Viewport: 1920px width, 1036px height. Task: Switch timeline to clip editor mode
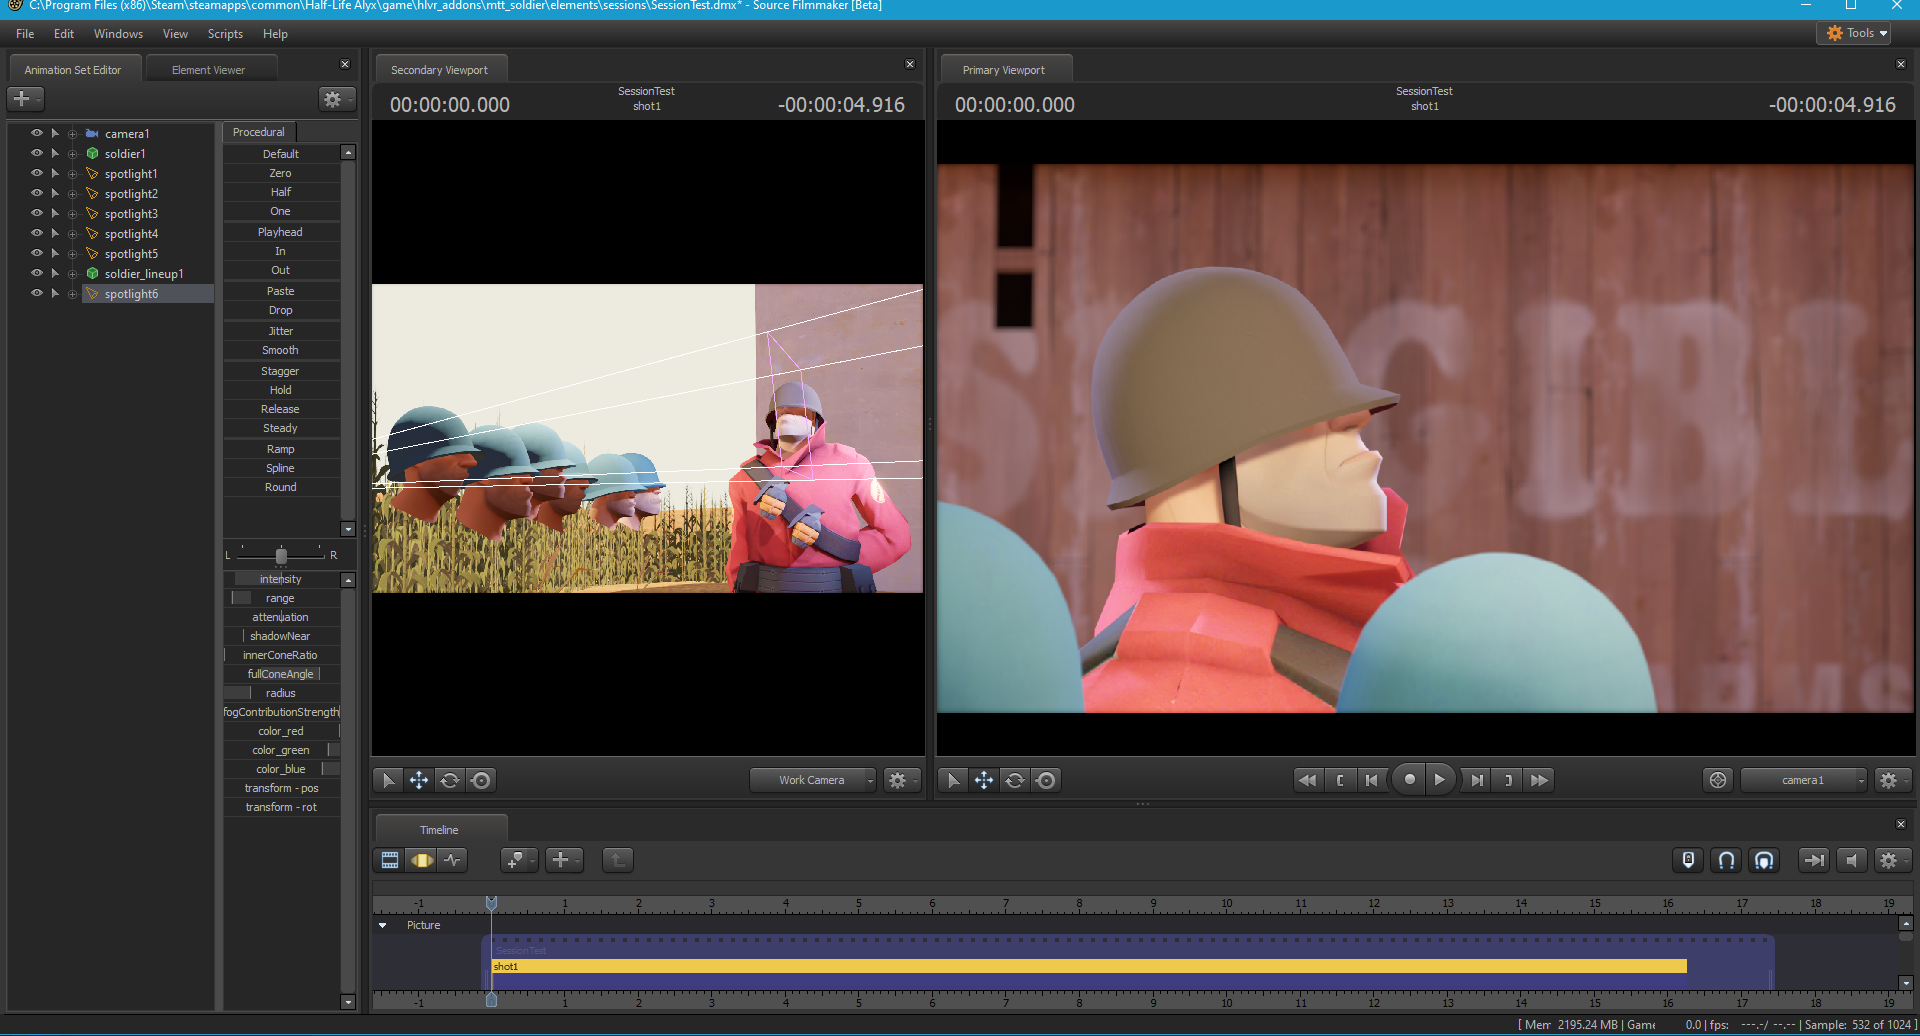[390, 860]
